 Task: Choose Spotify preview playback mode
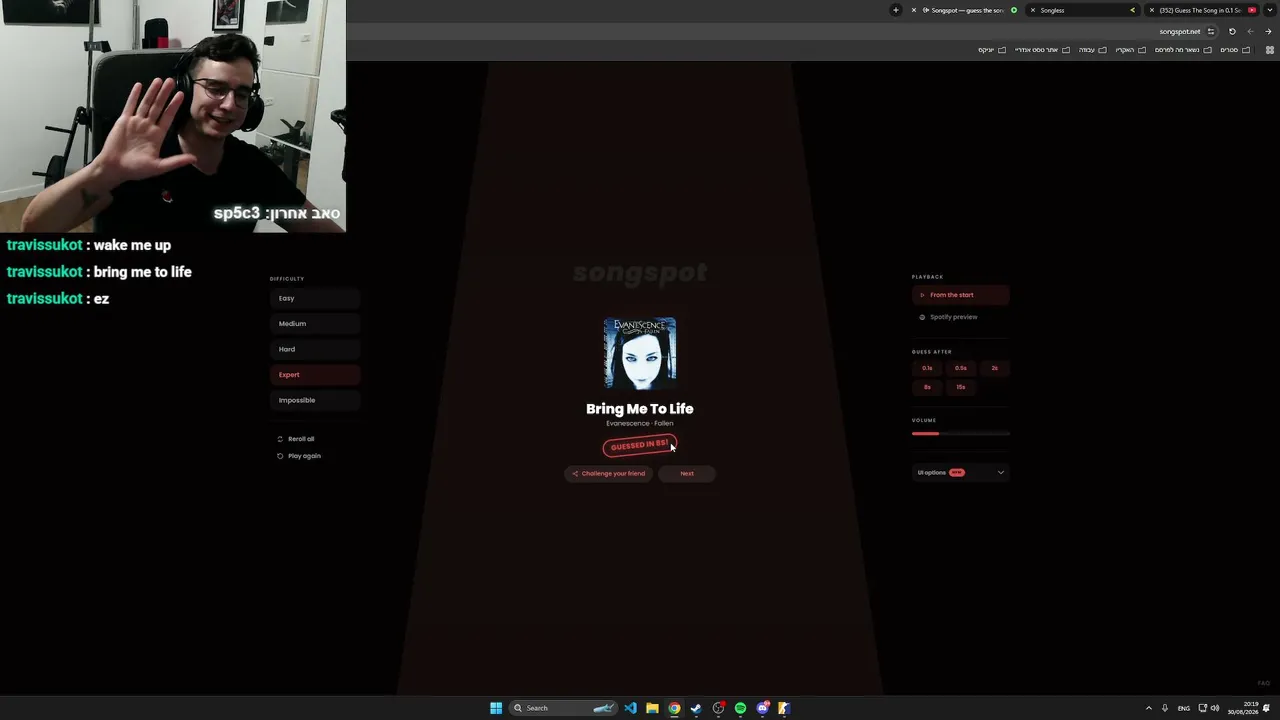coord(961,317)
